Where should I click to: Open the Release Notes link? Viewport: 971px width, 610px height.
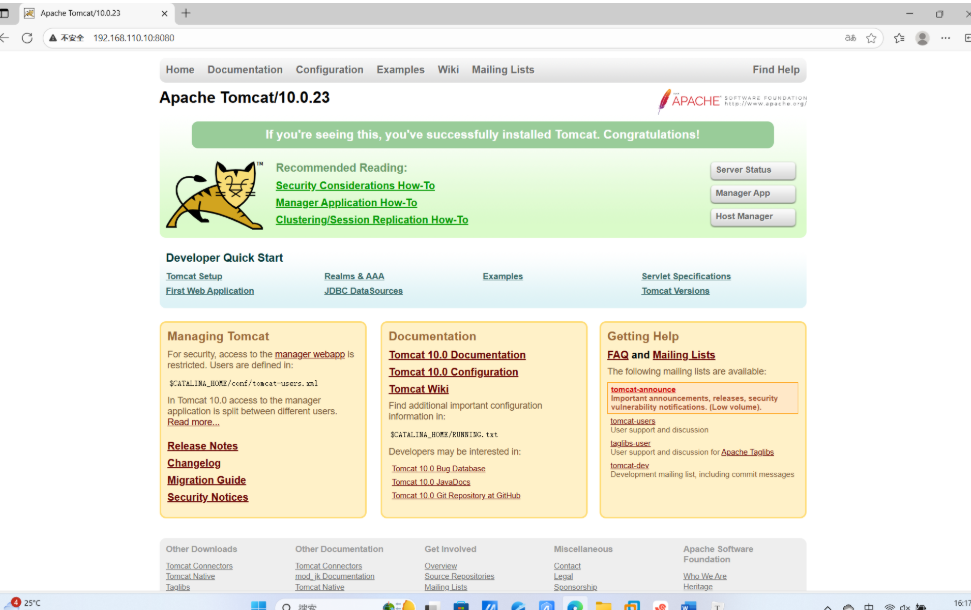pos(202,446)
